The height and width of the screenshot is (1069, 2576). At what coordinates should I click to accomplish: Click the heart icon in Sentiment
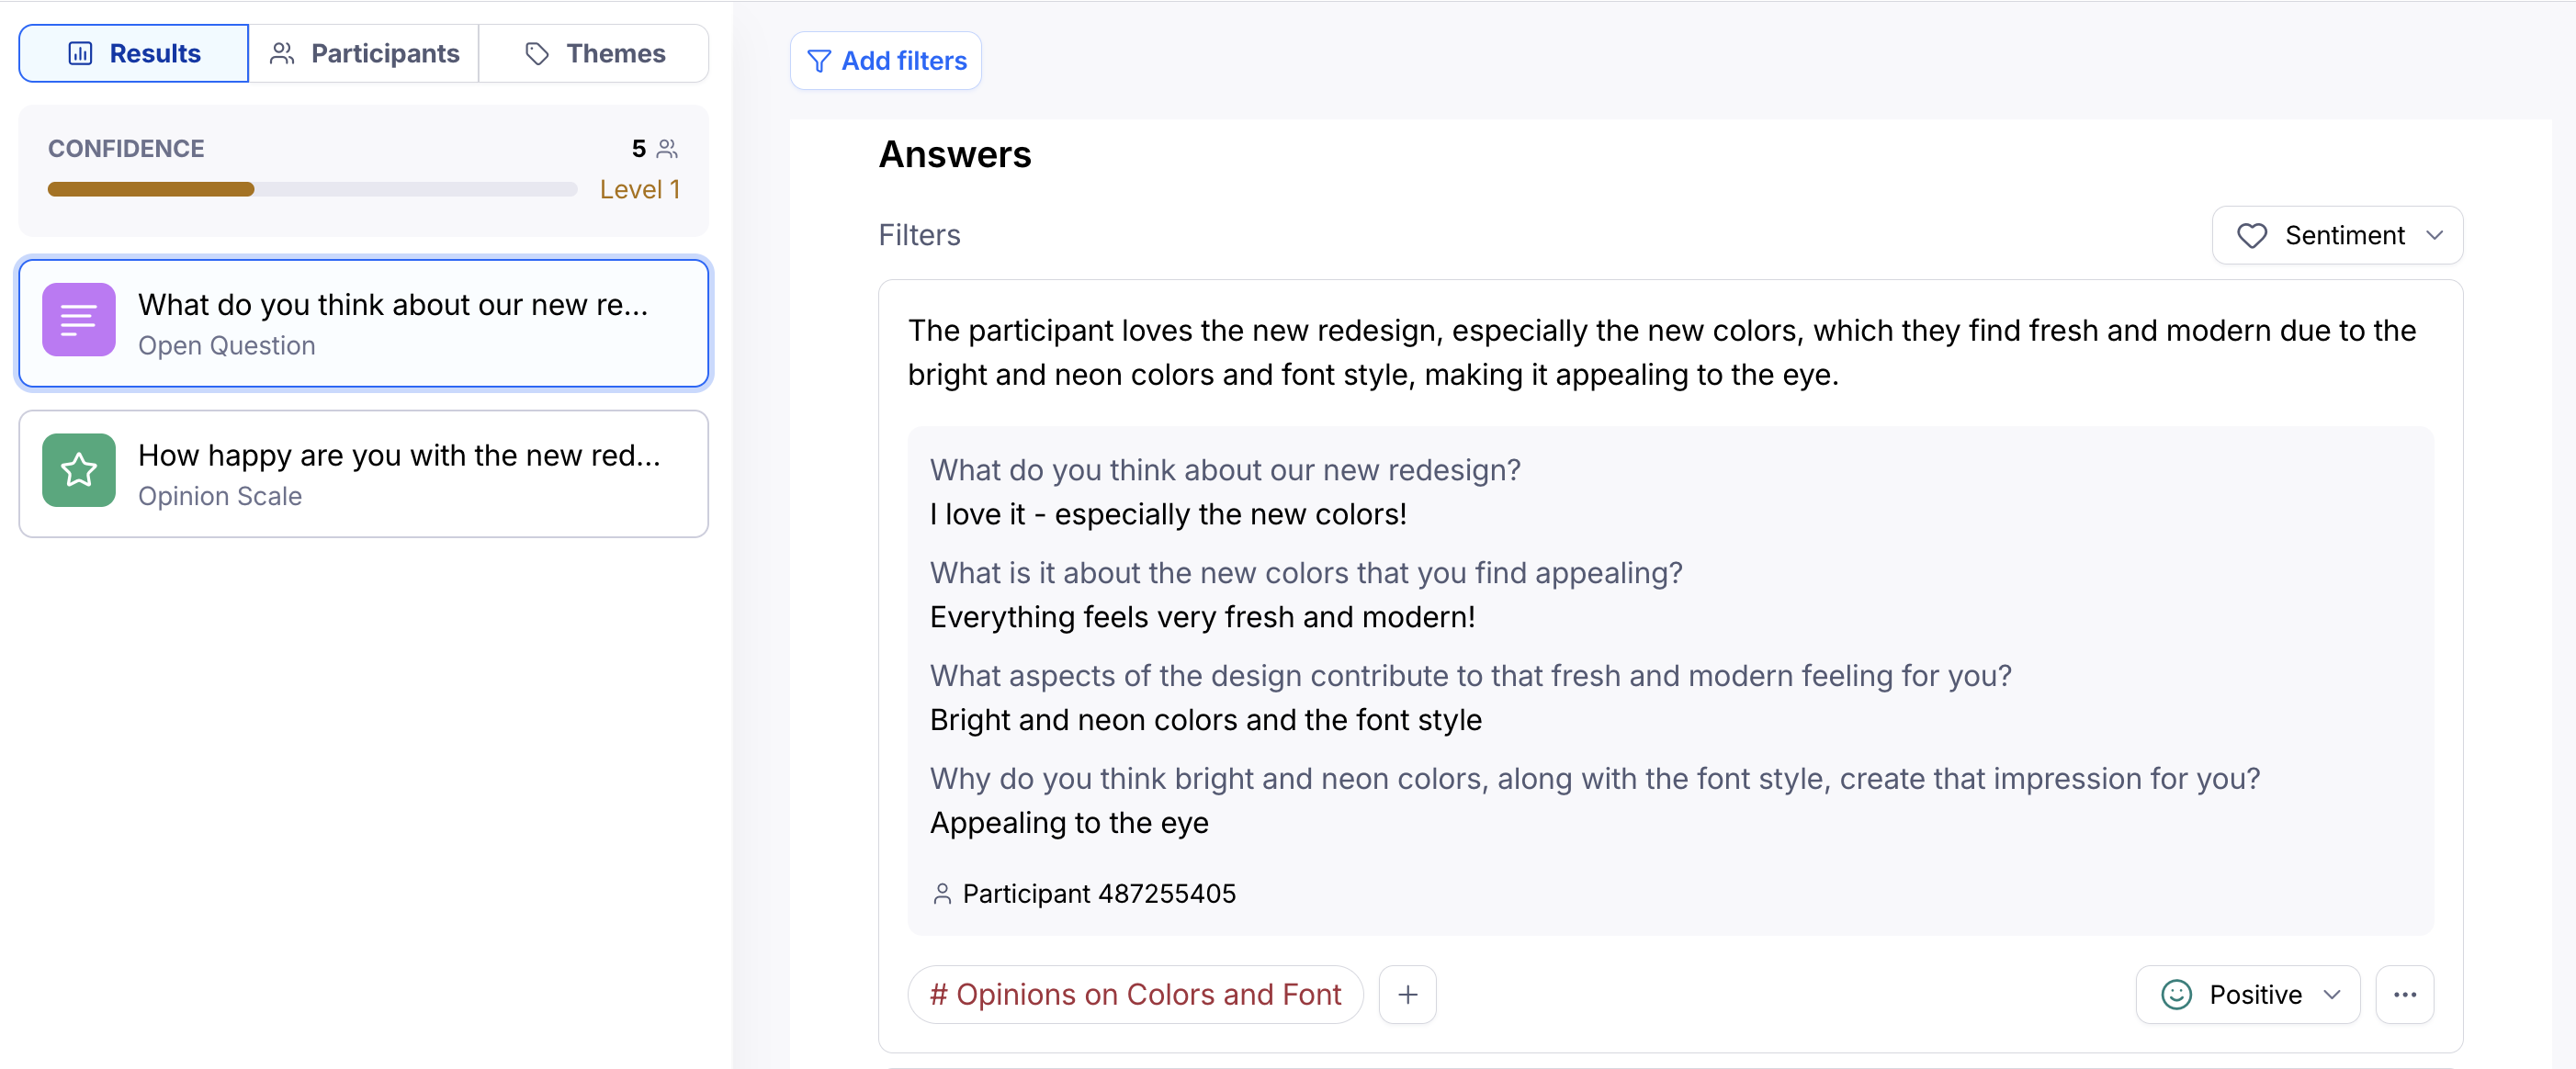[x=2251, y=236]
